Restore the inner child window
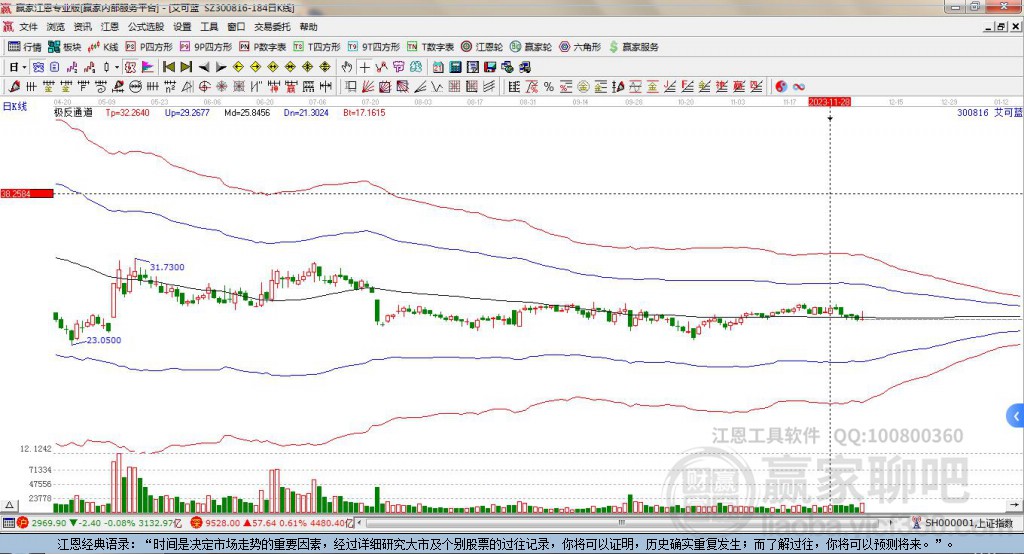Image resolution: width=1024 pixels, height=554 pixels. 1001,27
